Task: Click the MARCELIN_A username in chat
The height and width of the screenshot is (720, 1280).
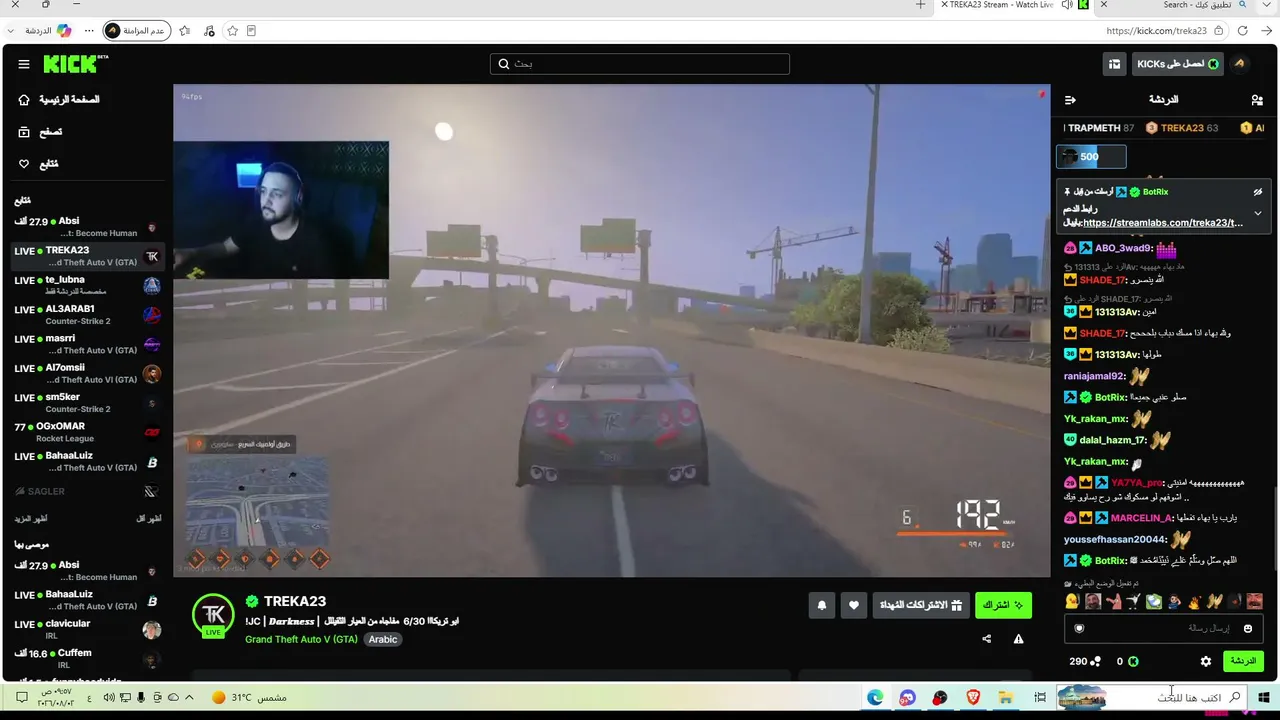Action: point(1142,518)
